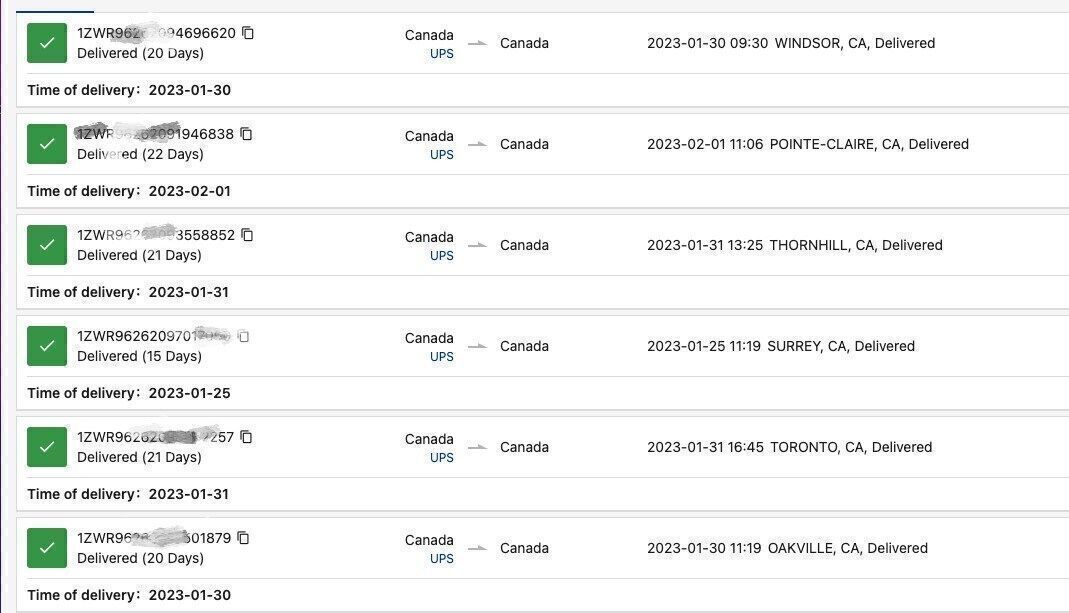This screenshot has width=1069, height=613.
Task: Open the UPS carrier link for the Pointe-Claire shipment
Action: [441, 155]
